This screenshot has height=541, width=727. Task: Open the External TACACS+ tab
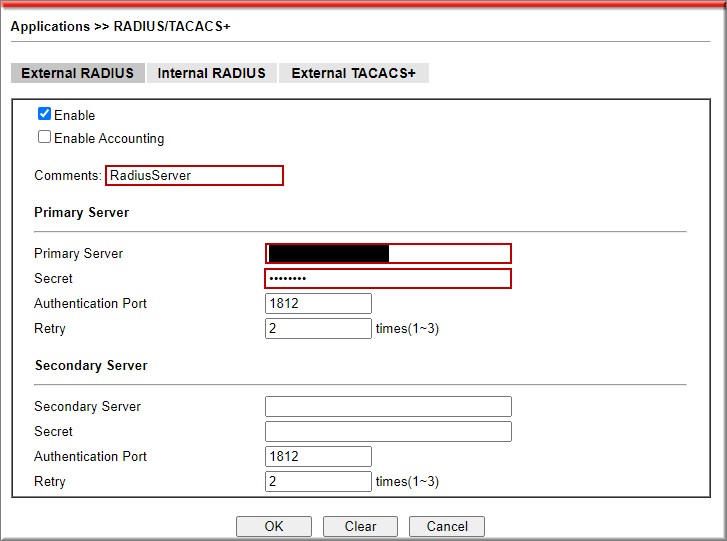(353, 73)
